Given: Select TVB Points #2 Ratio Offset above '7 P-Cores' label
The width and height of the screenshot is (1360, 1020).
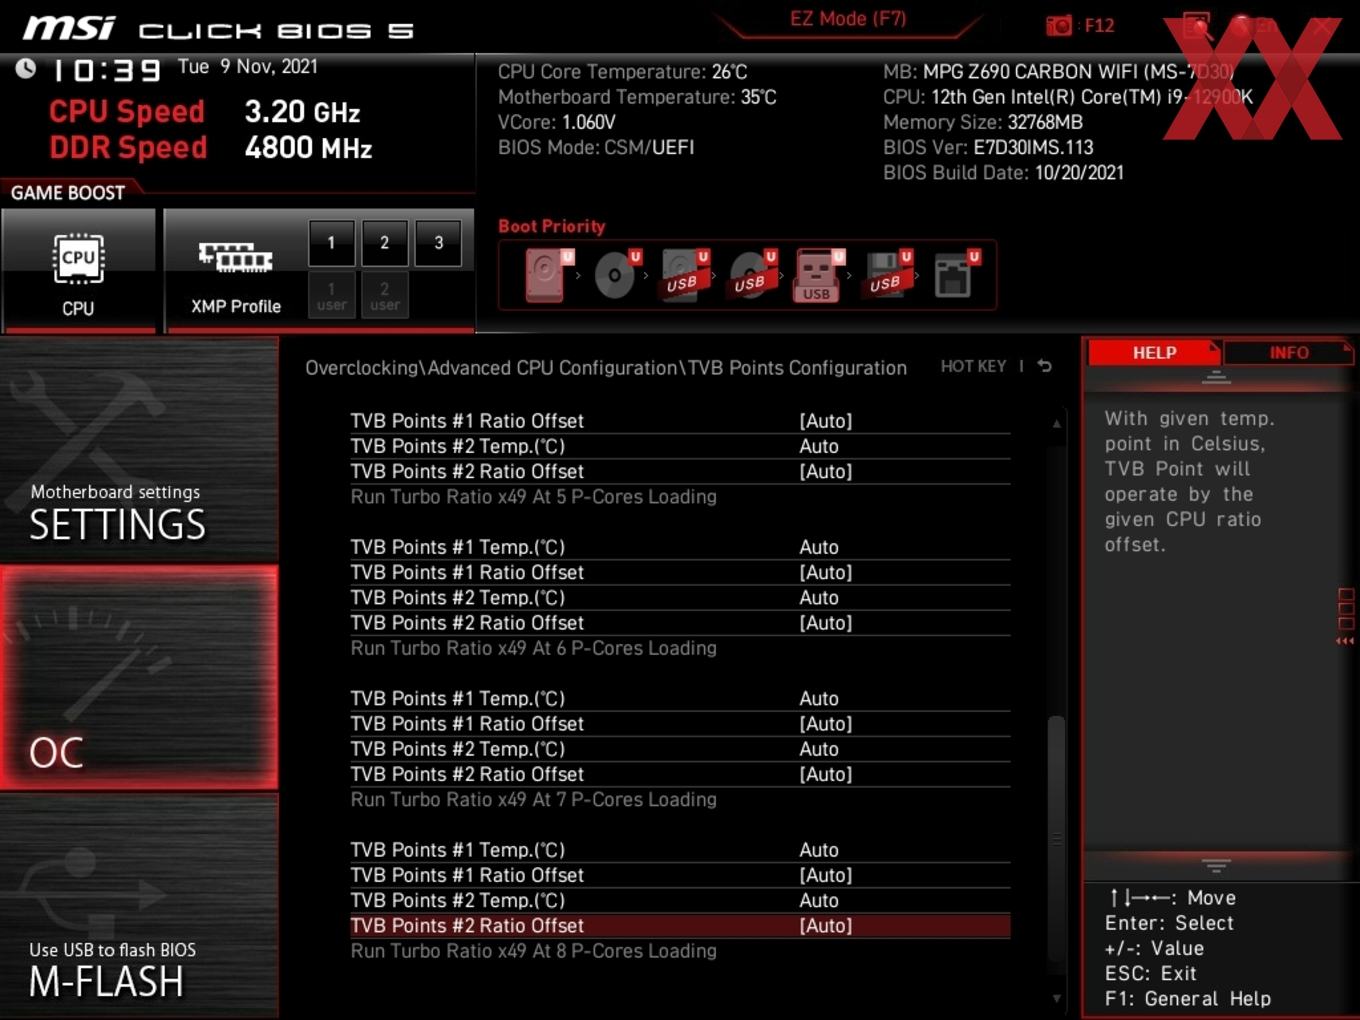Looking at the screenshot, I should 680,774.
